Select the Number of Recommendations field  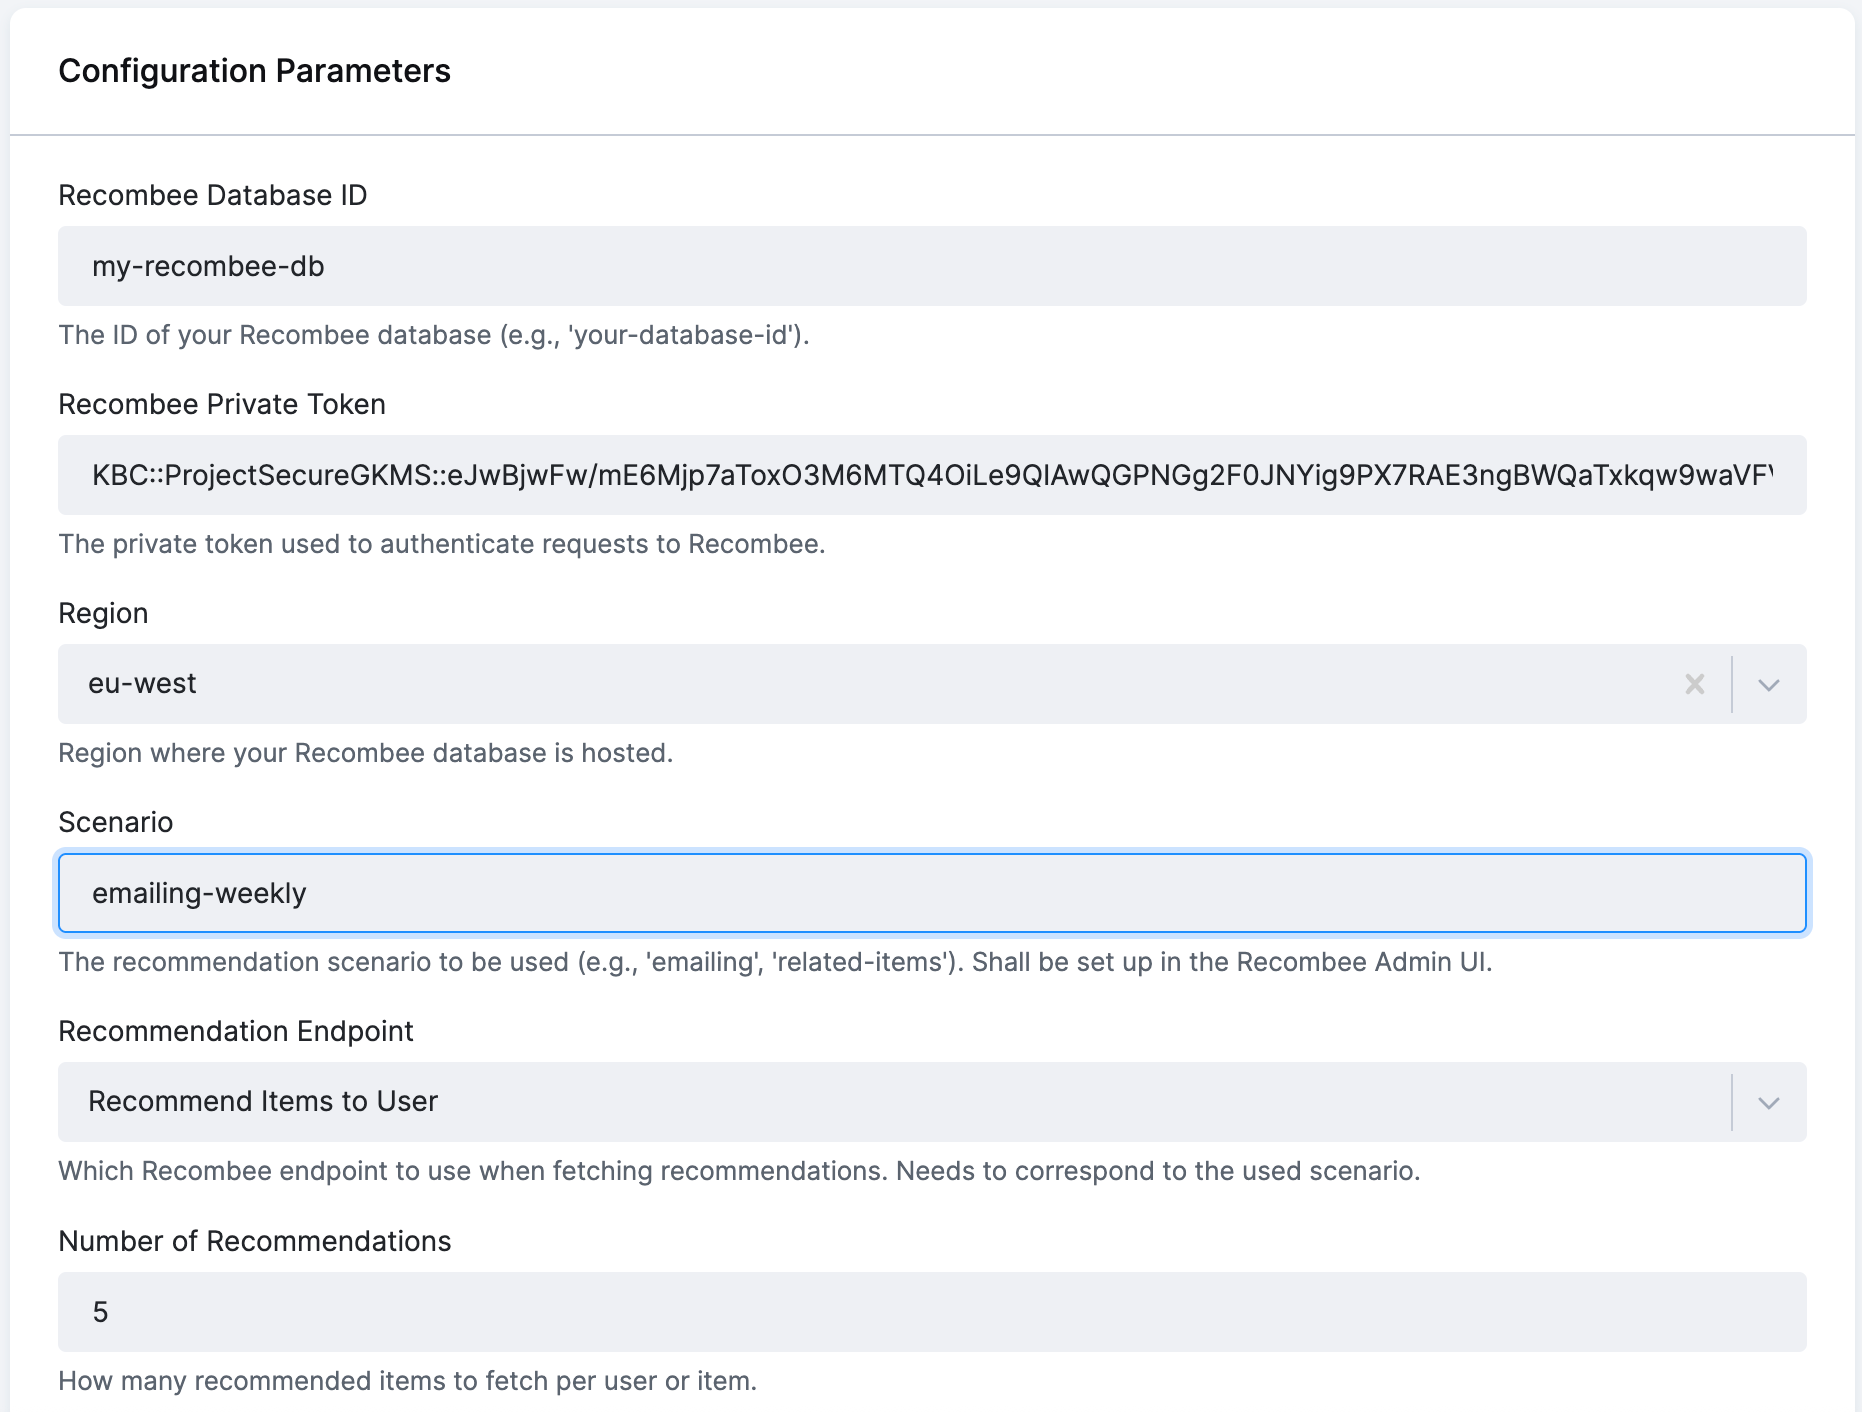(932, 1312)
